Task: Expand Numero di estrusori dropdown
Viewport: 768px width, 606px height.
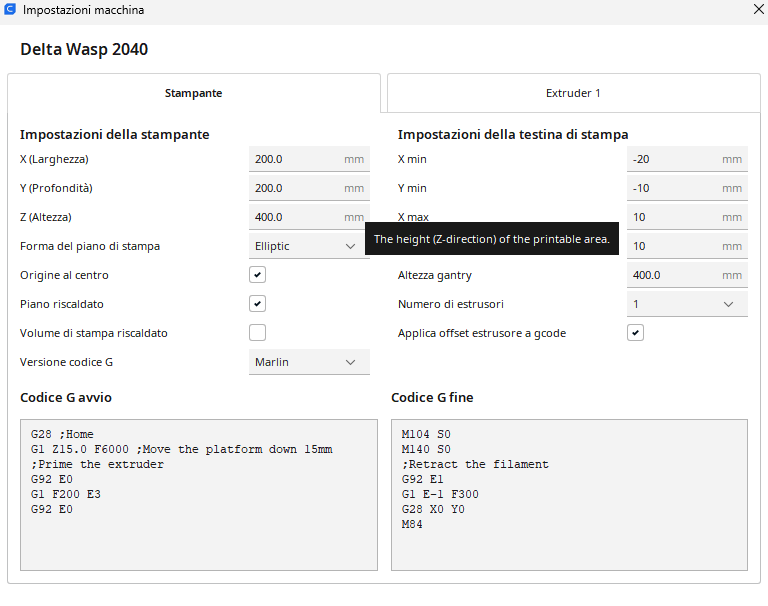Action: click(687, 304)
